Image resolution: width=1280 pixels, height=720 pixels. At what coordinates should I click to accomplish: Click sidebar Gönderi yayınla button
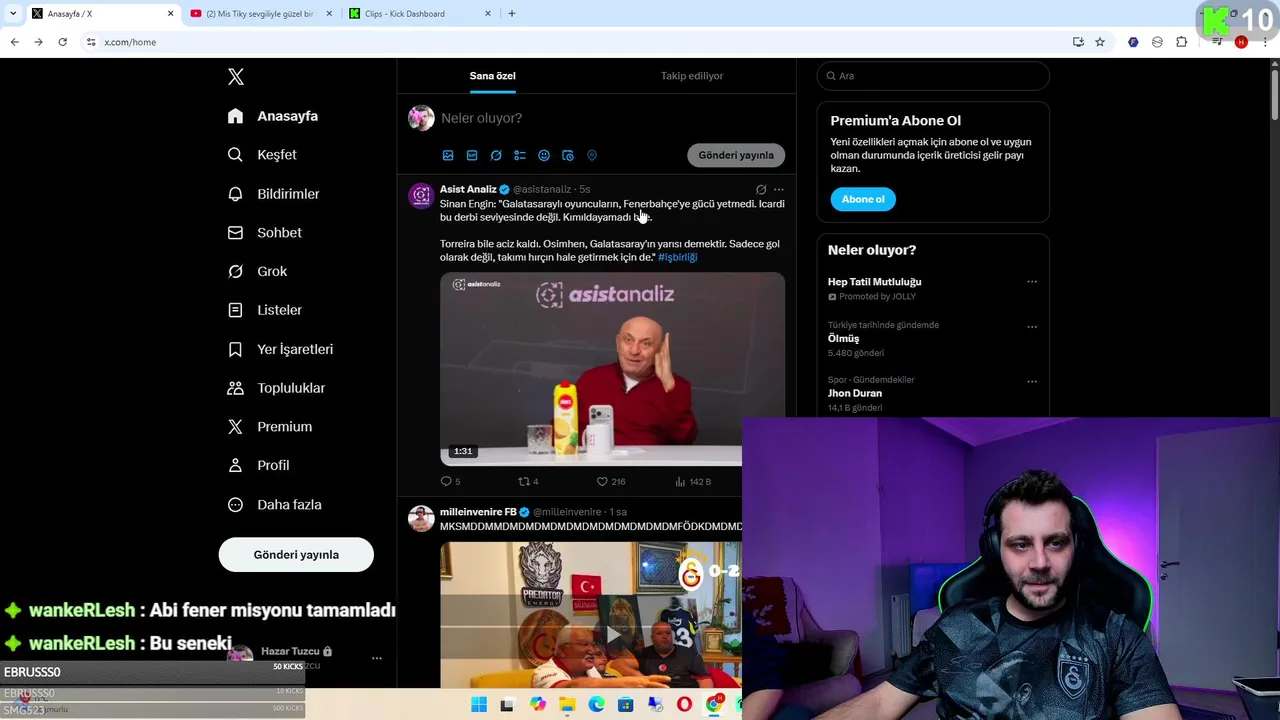(296, 555)
